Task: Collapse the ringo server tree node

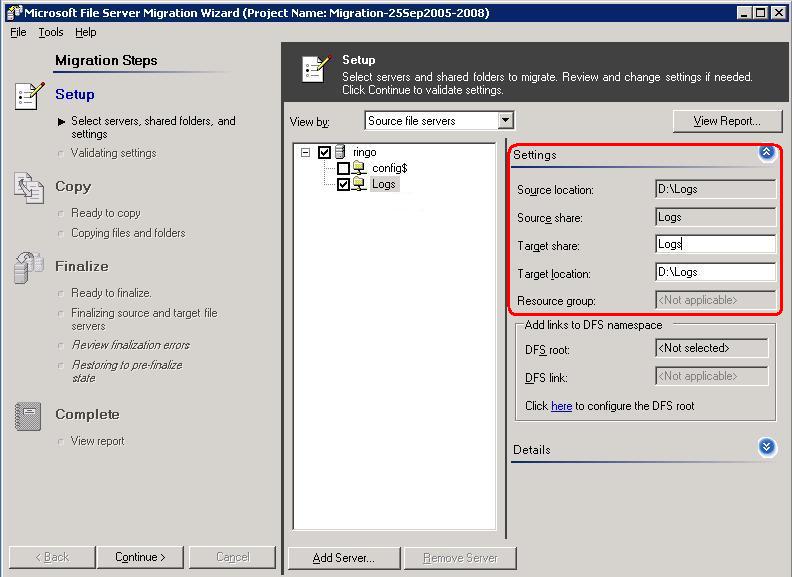Action: [305, 152]
